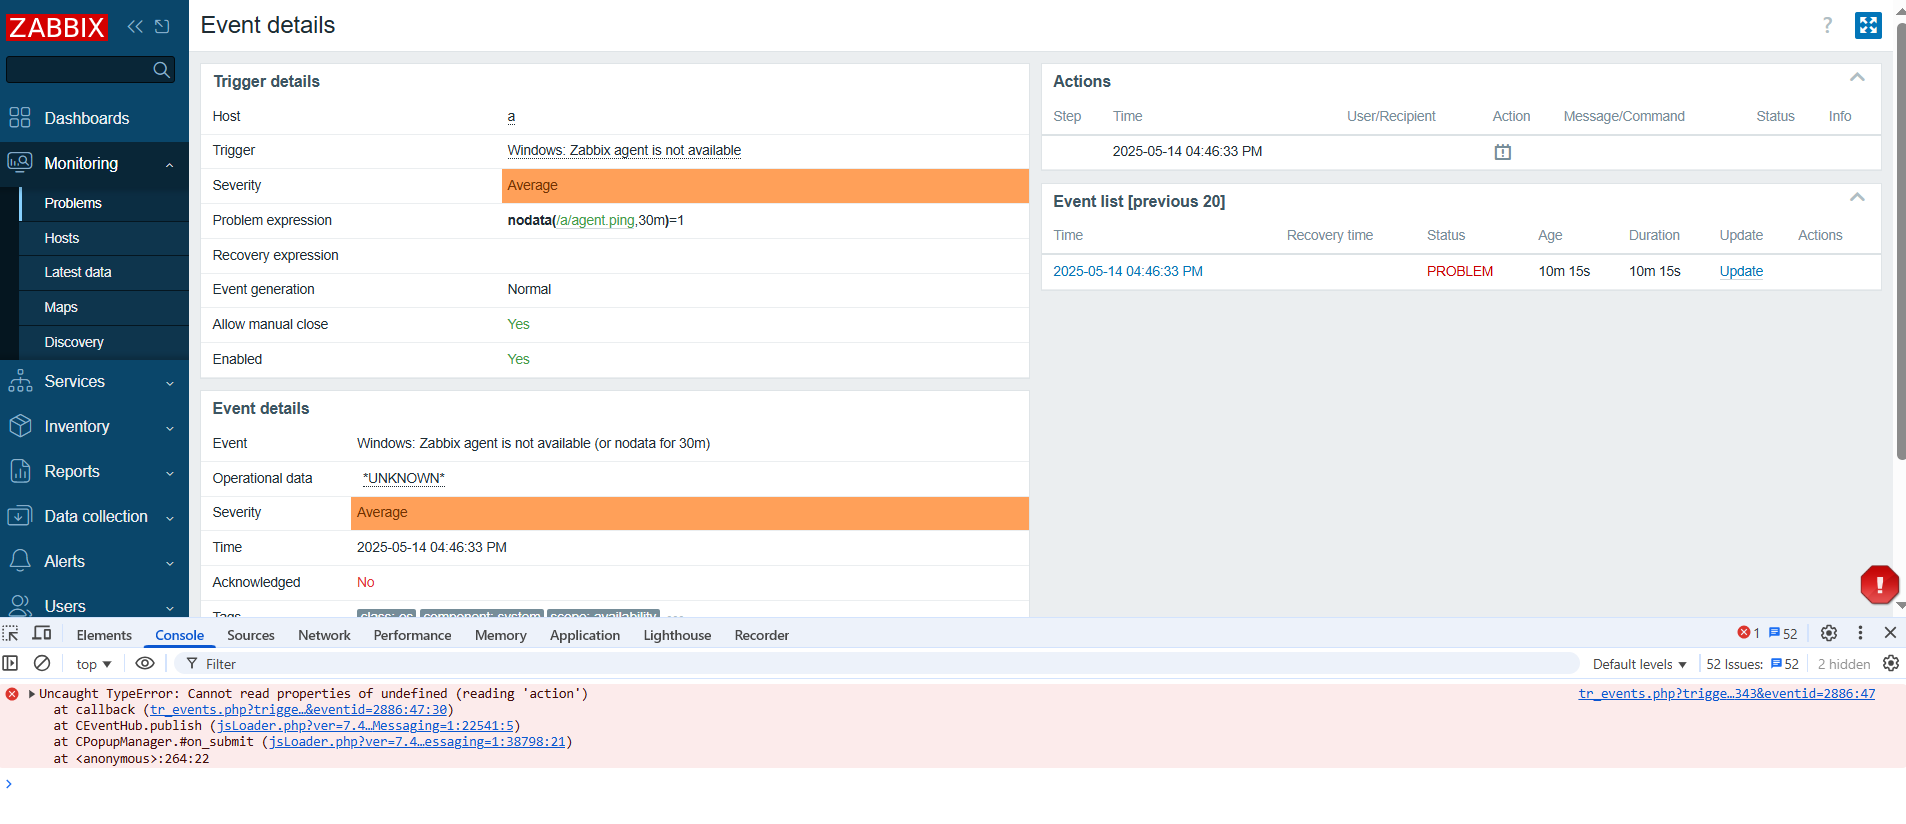Open console settings gear beside hidden count
Screen dimensions: 1906x824
click(1890, 663)
